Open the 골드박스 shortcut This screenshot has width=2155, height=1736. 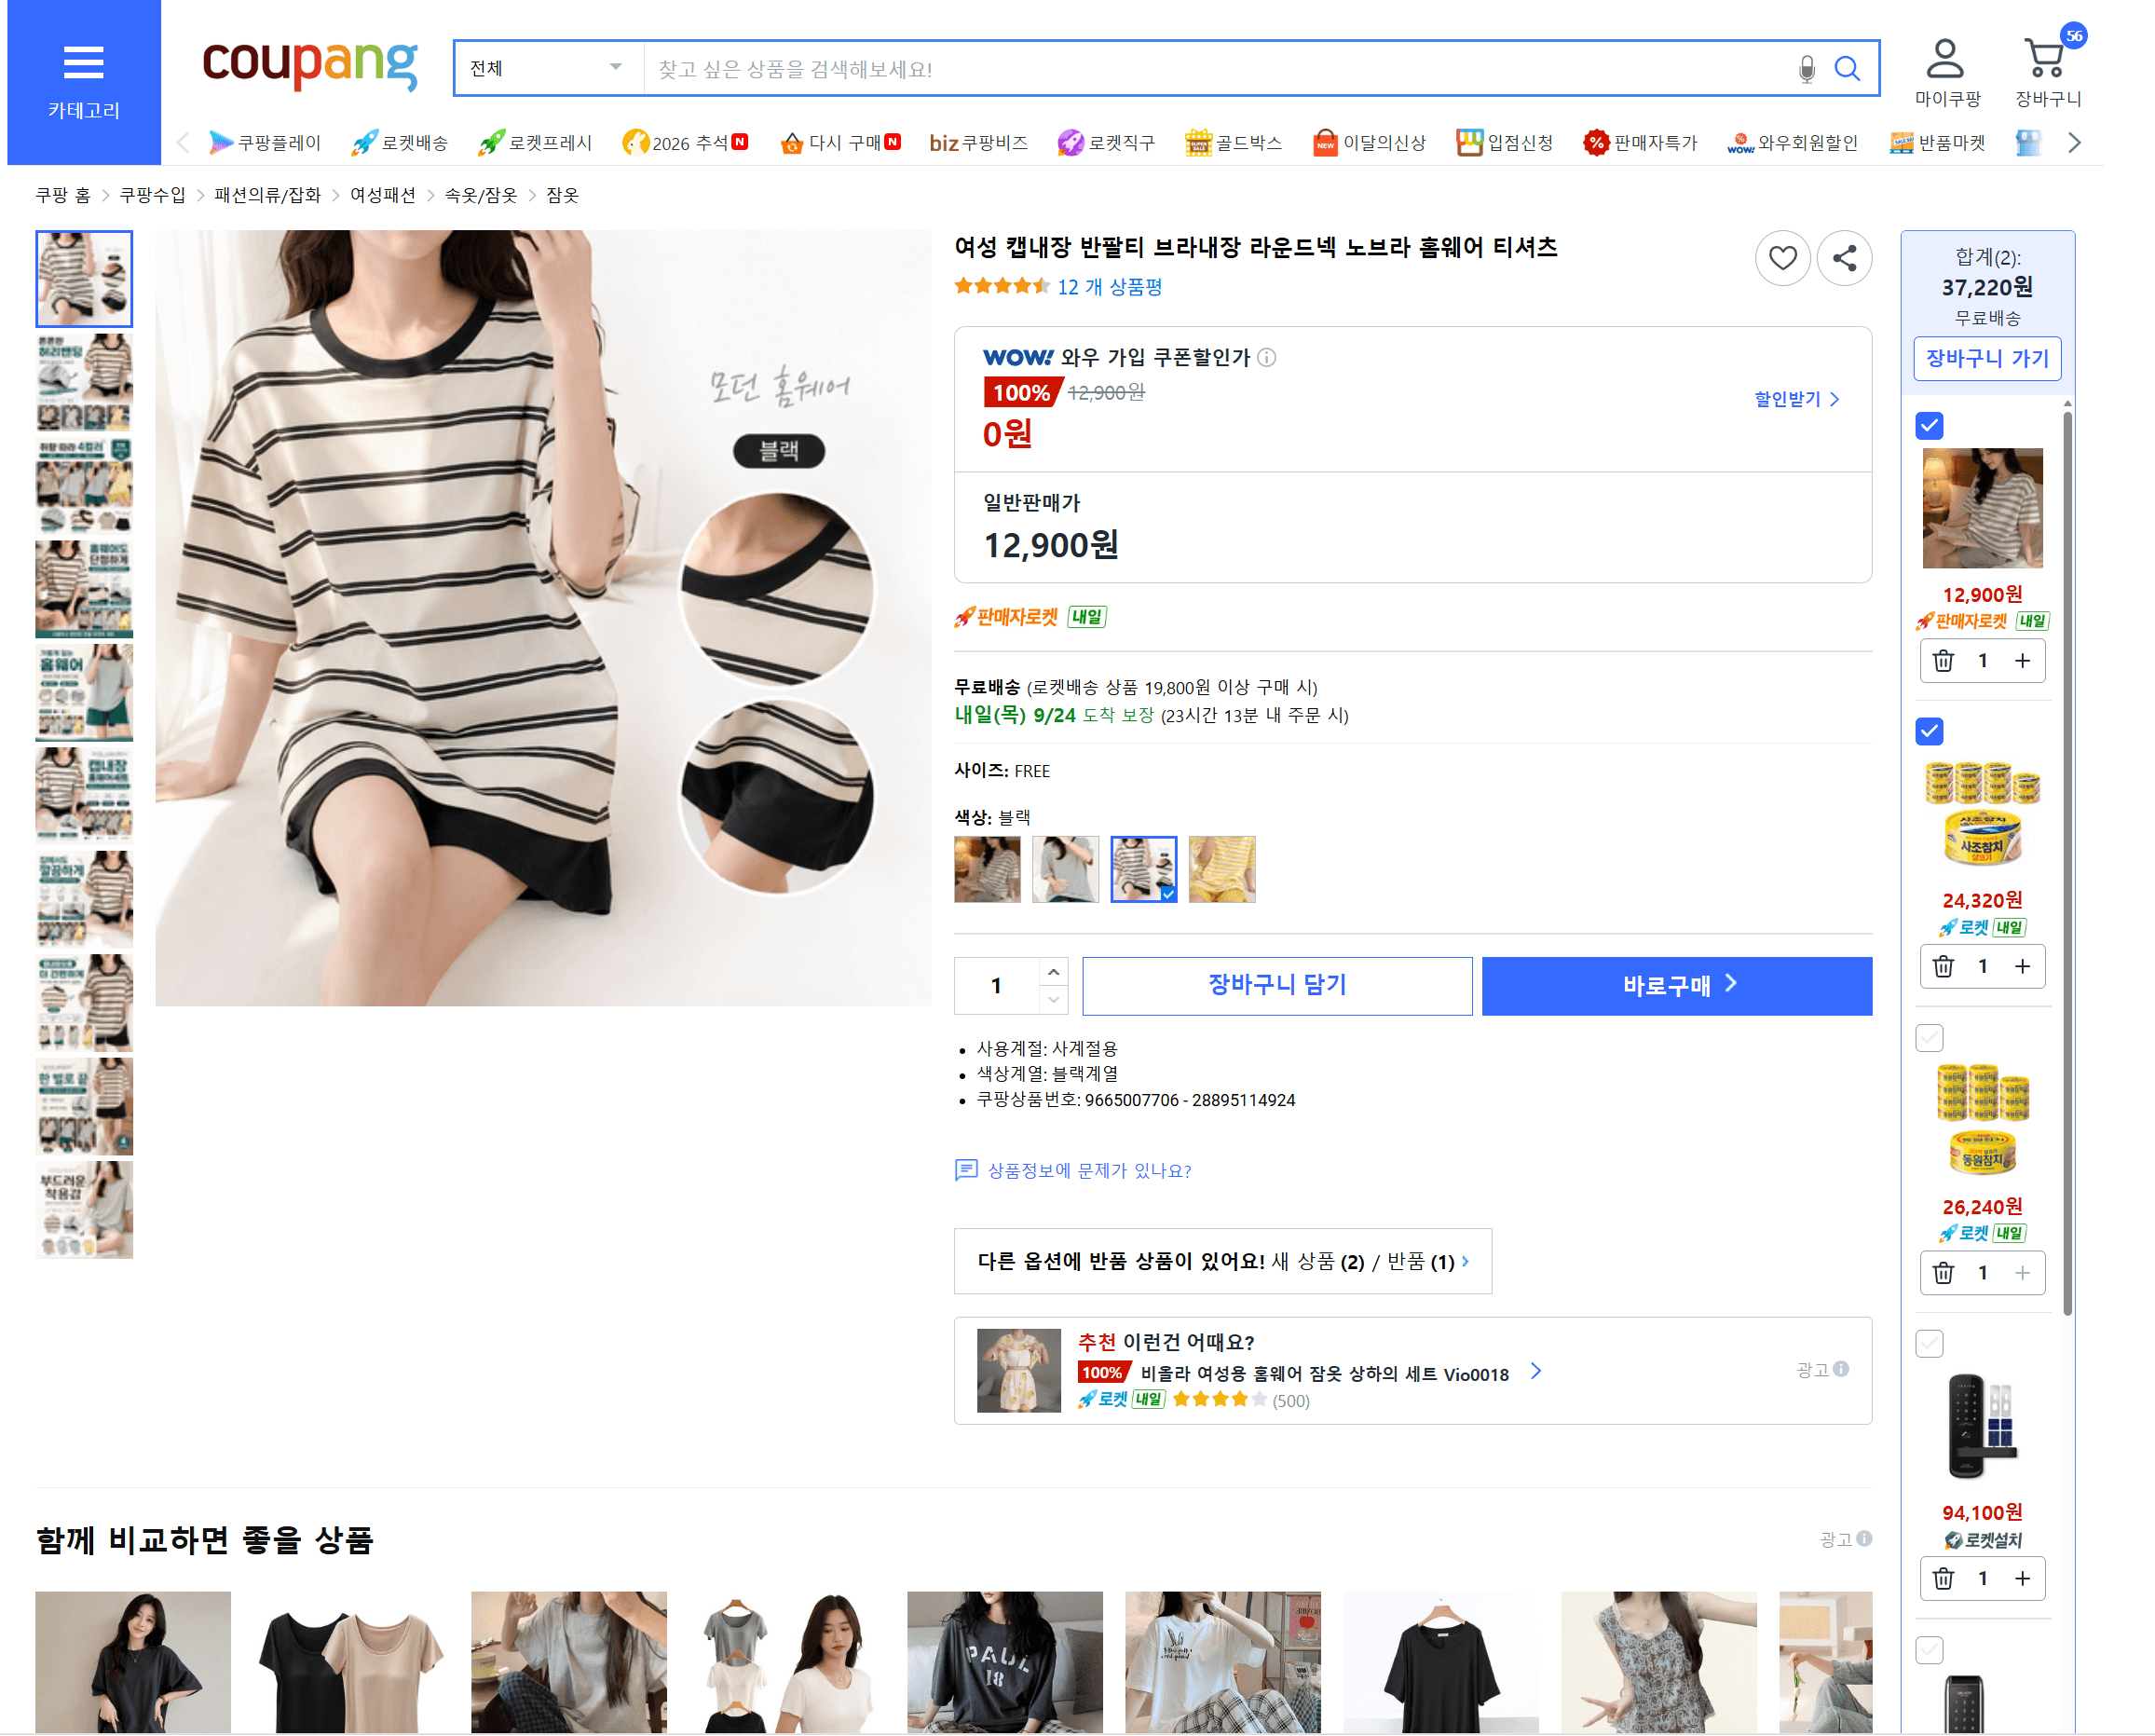[1233, 143]
